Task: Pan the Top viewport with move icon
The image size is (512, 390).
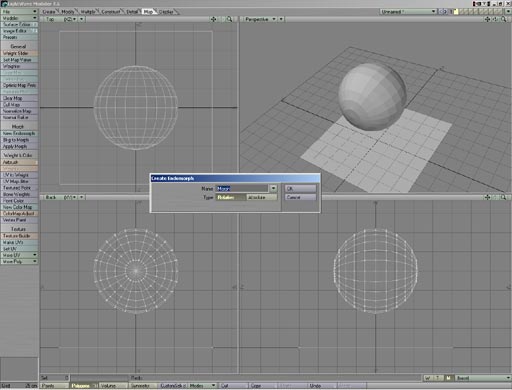Action: [214, 19]
